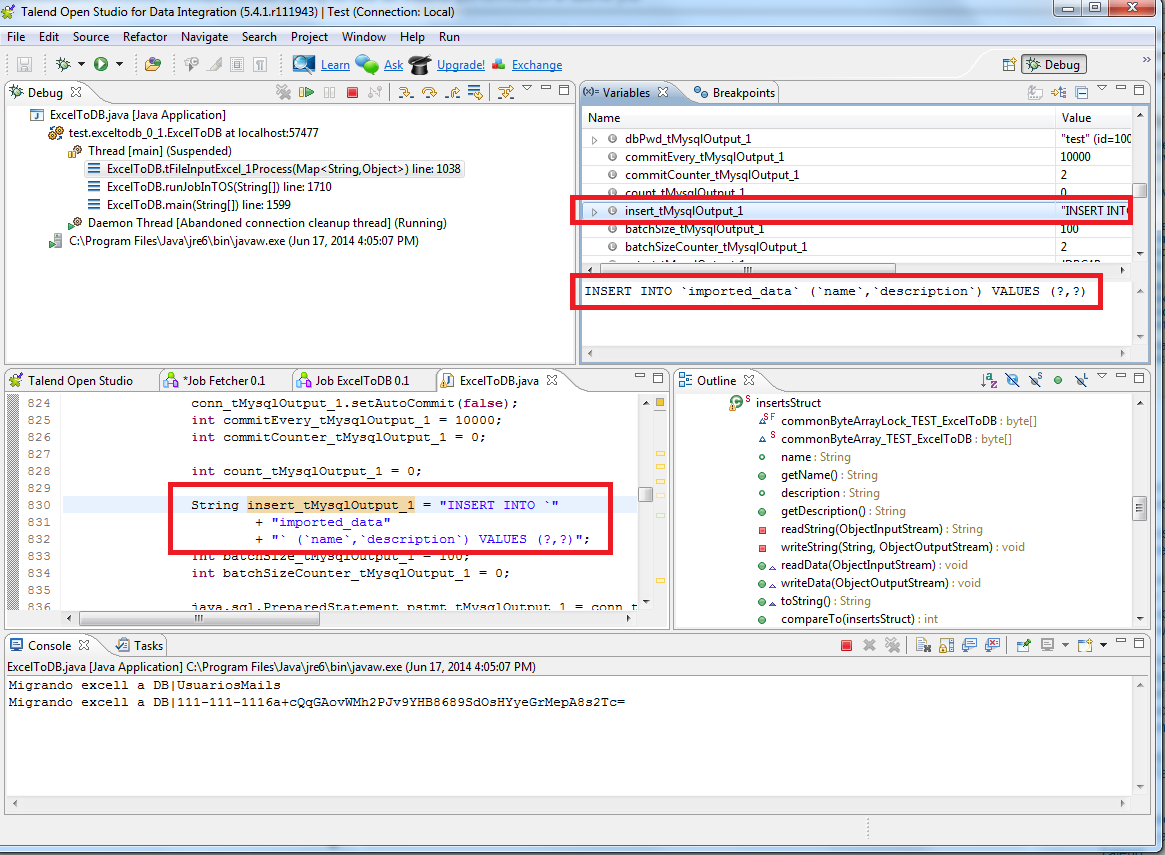Open Outline view menu triangle
Viewport: 1165px width, 855px height.
click(1102, 377)
